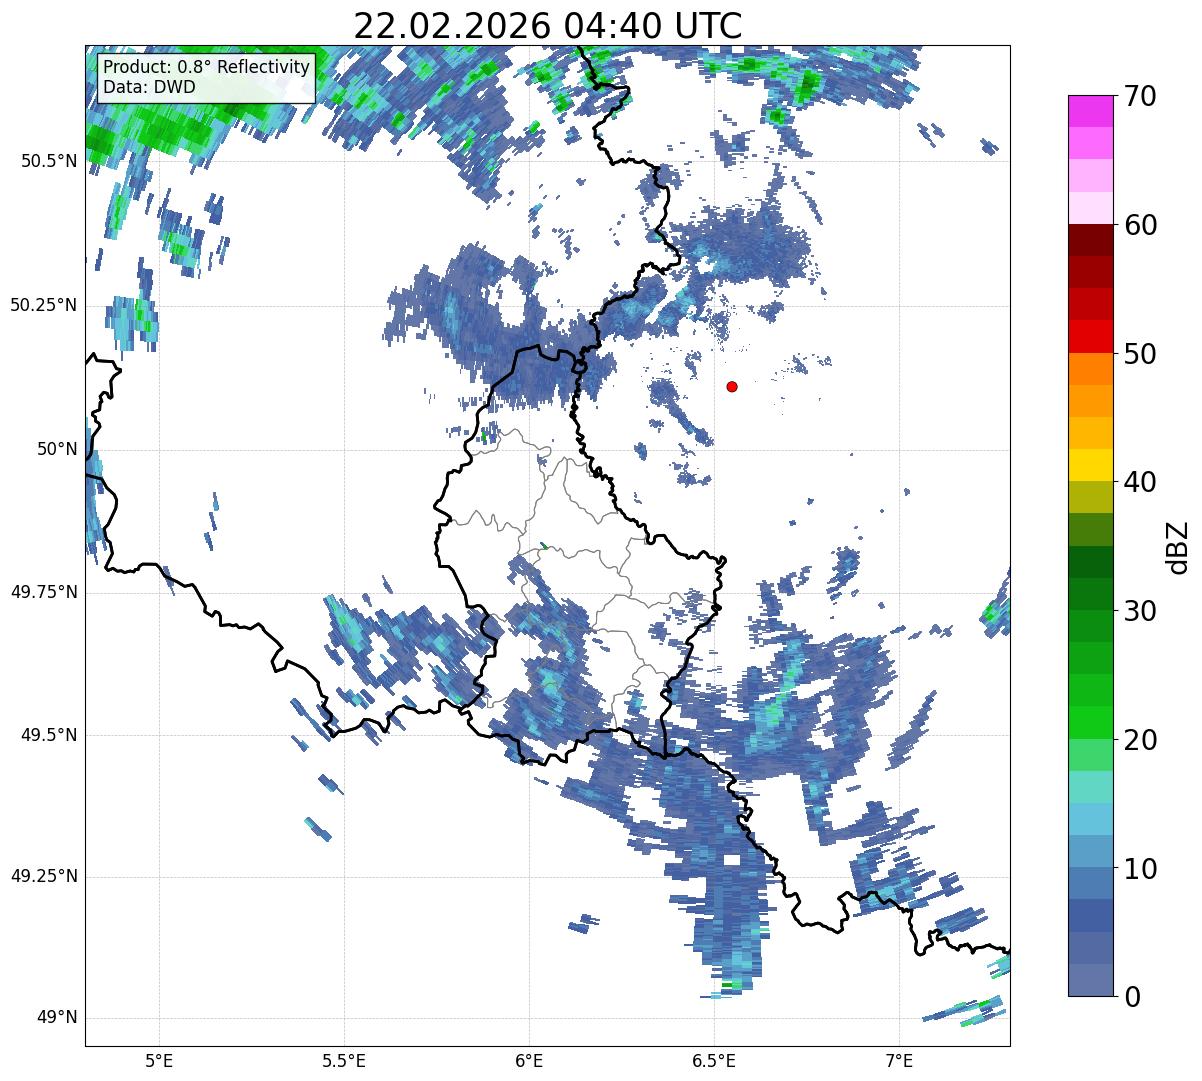Click the "Data: DWD" label
Image resolution: width=1202 pixels, height=1081 pixels.
click(149, 87)
